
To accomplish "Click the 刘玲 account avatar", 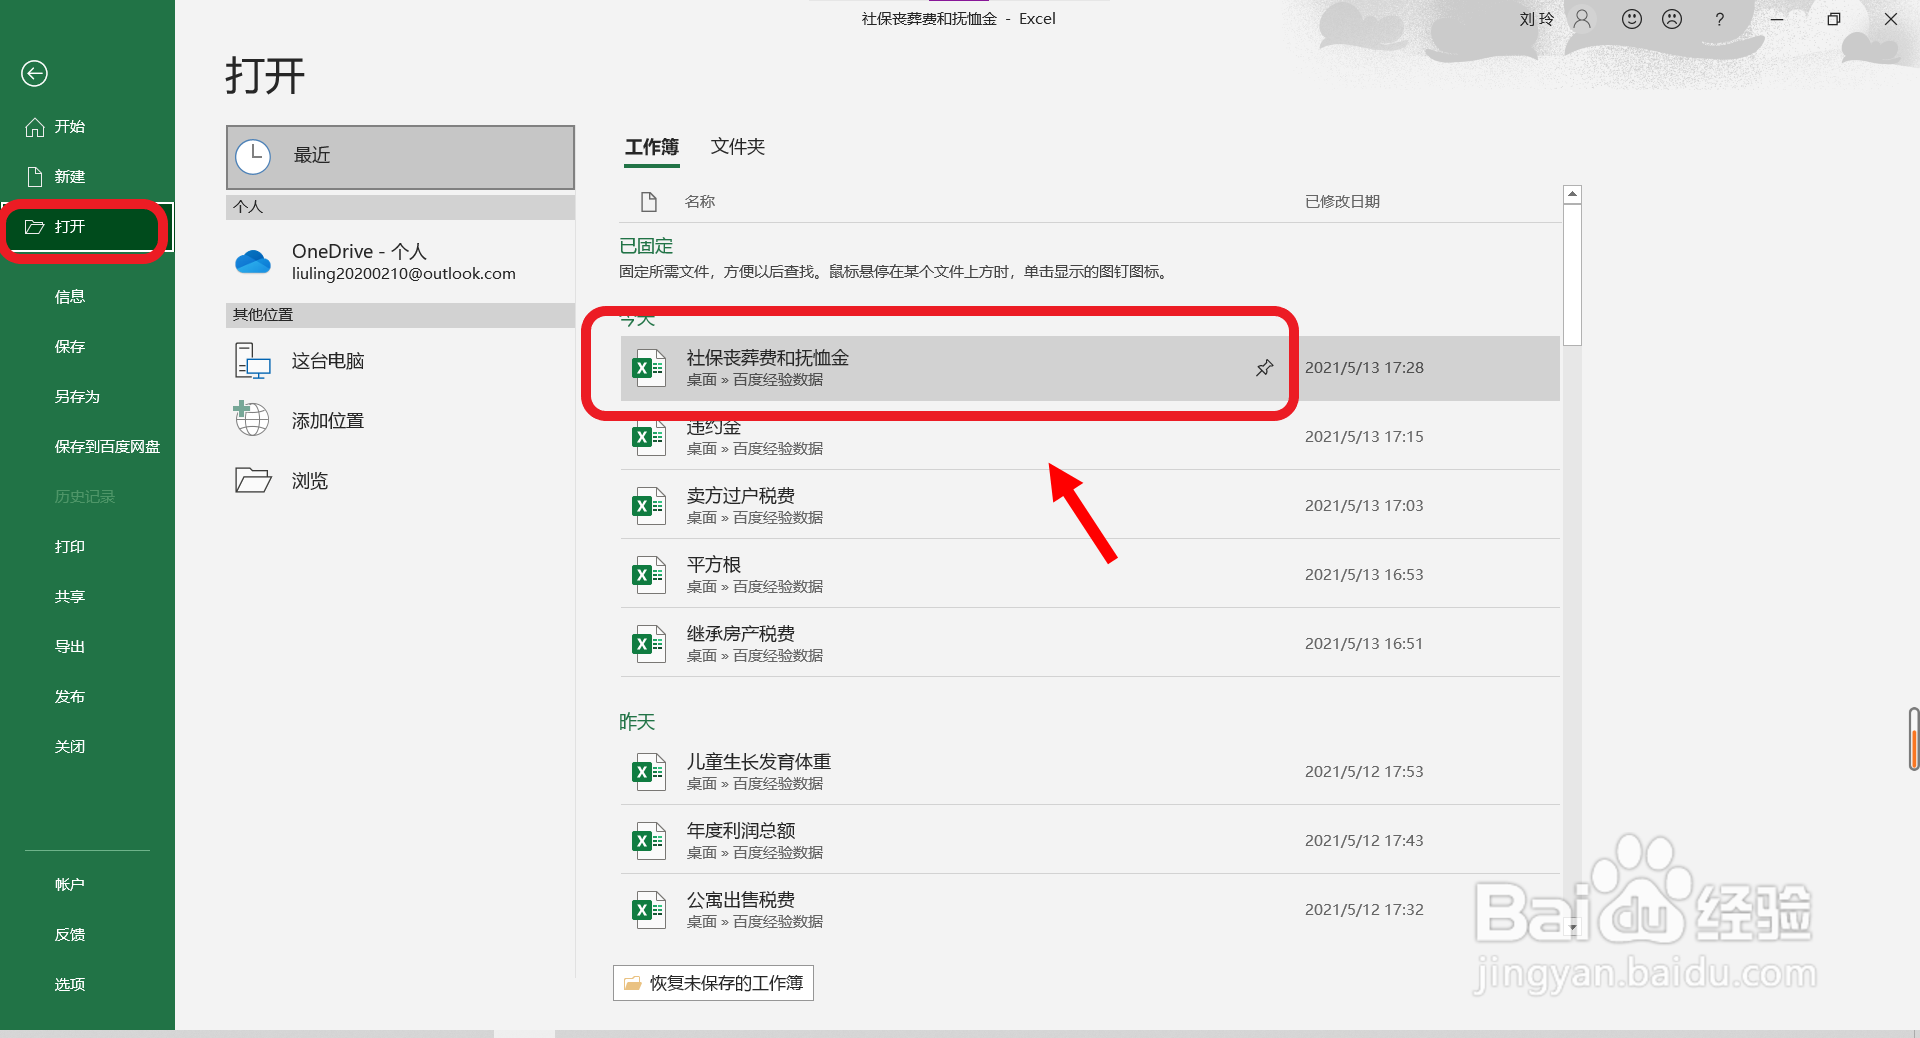I will [1581, 19].
